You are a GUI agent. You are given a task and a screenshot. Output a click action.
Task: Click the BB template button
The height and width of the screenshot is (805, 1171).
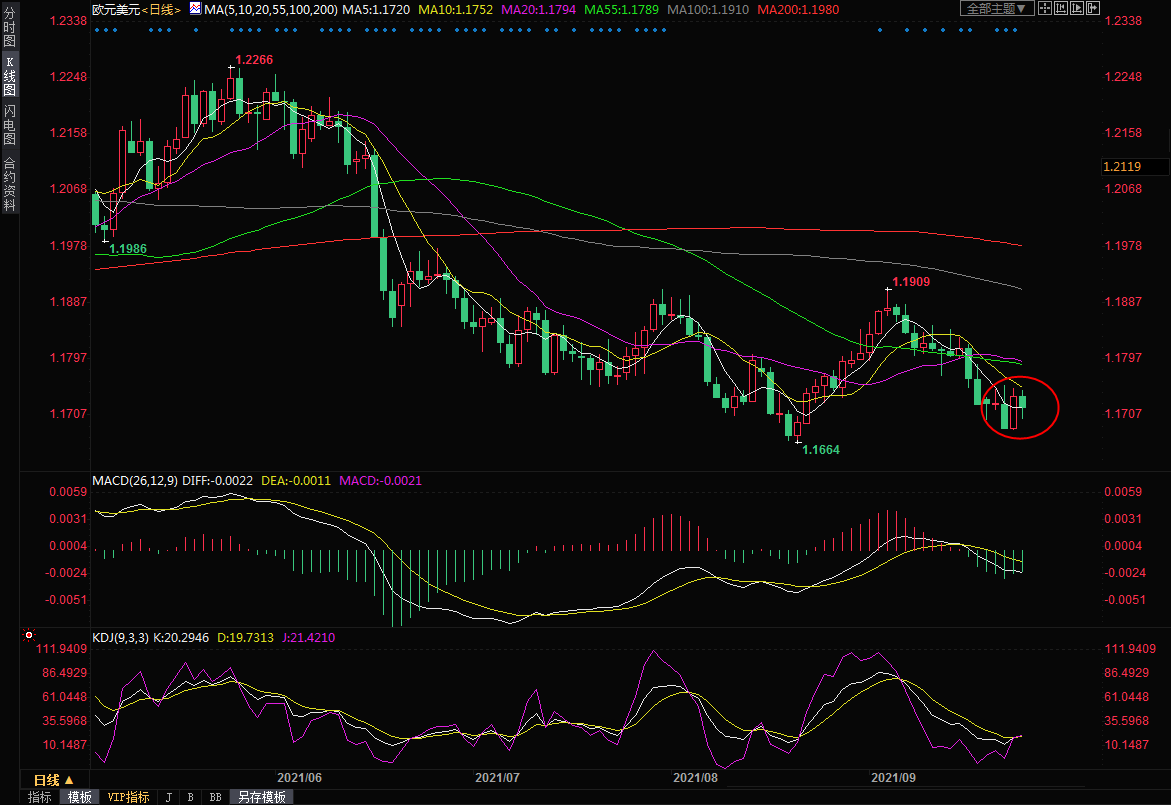click(215, 797)
